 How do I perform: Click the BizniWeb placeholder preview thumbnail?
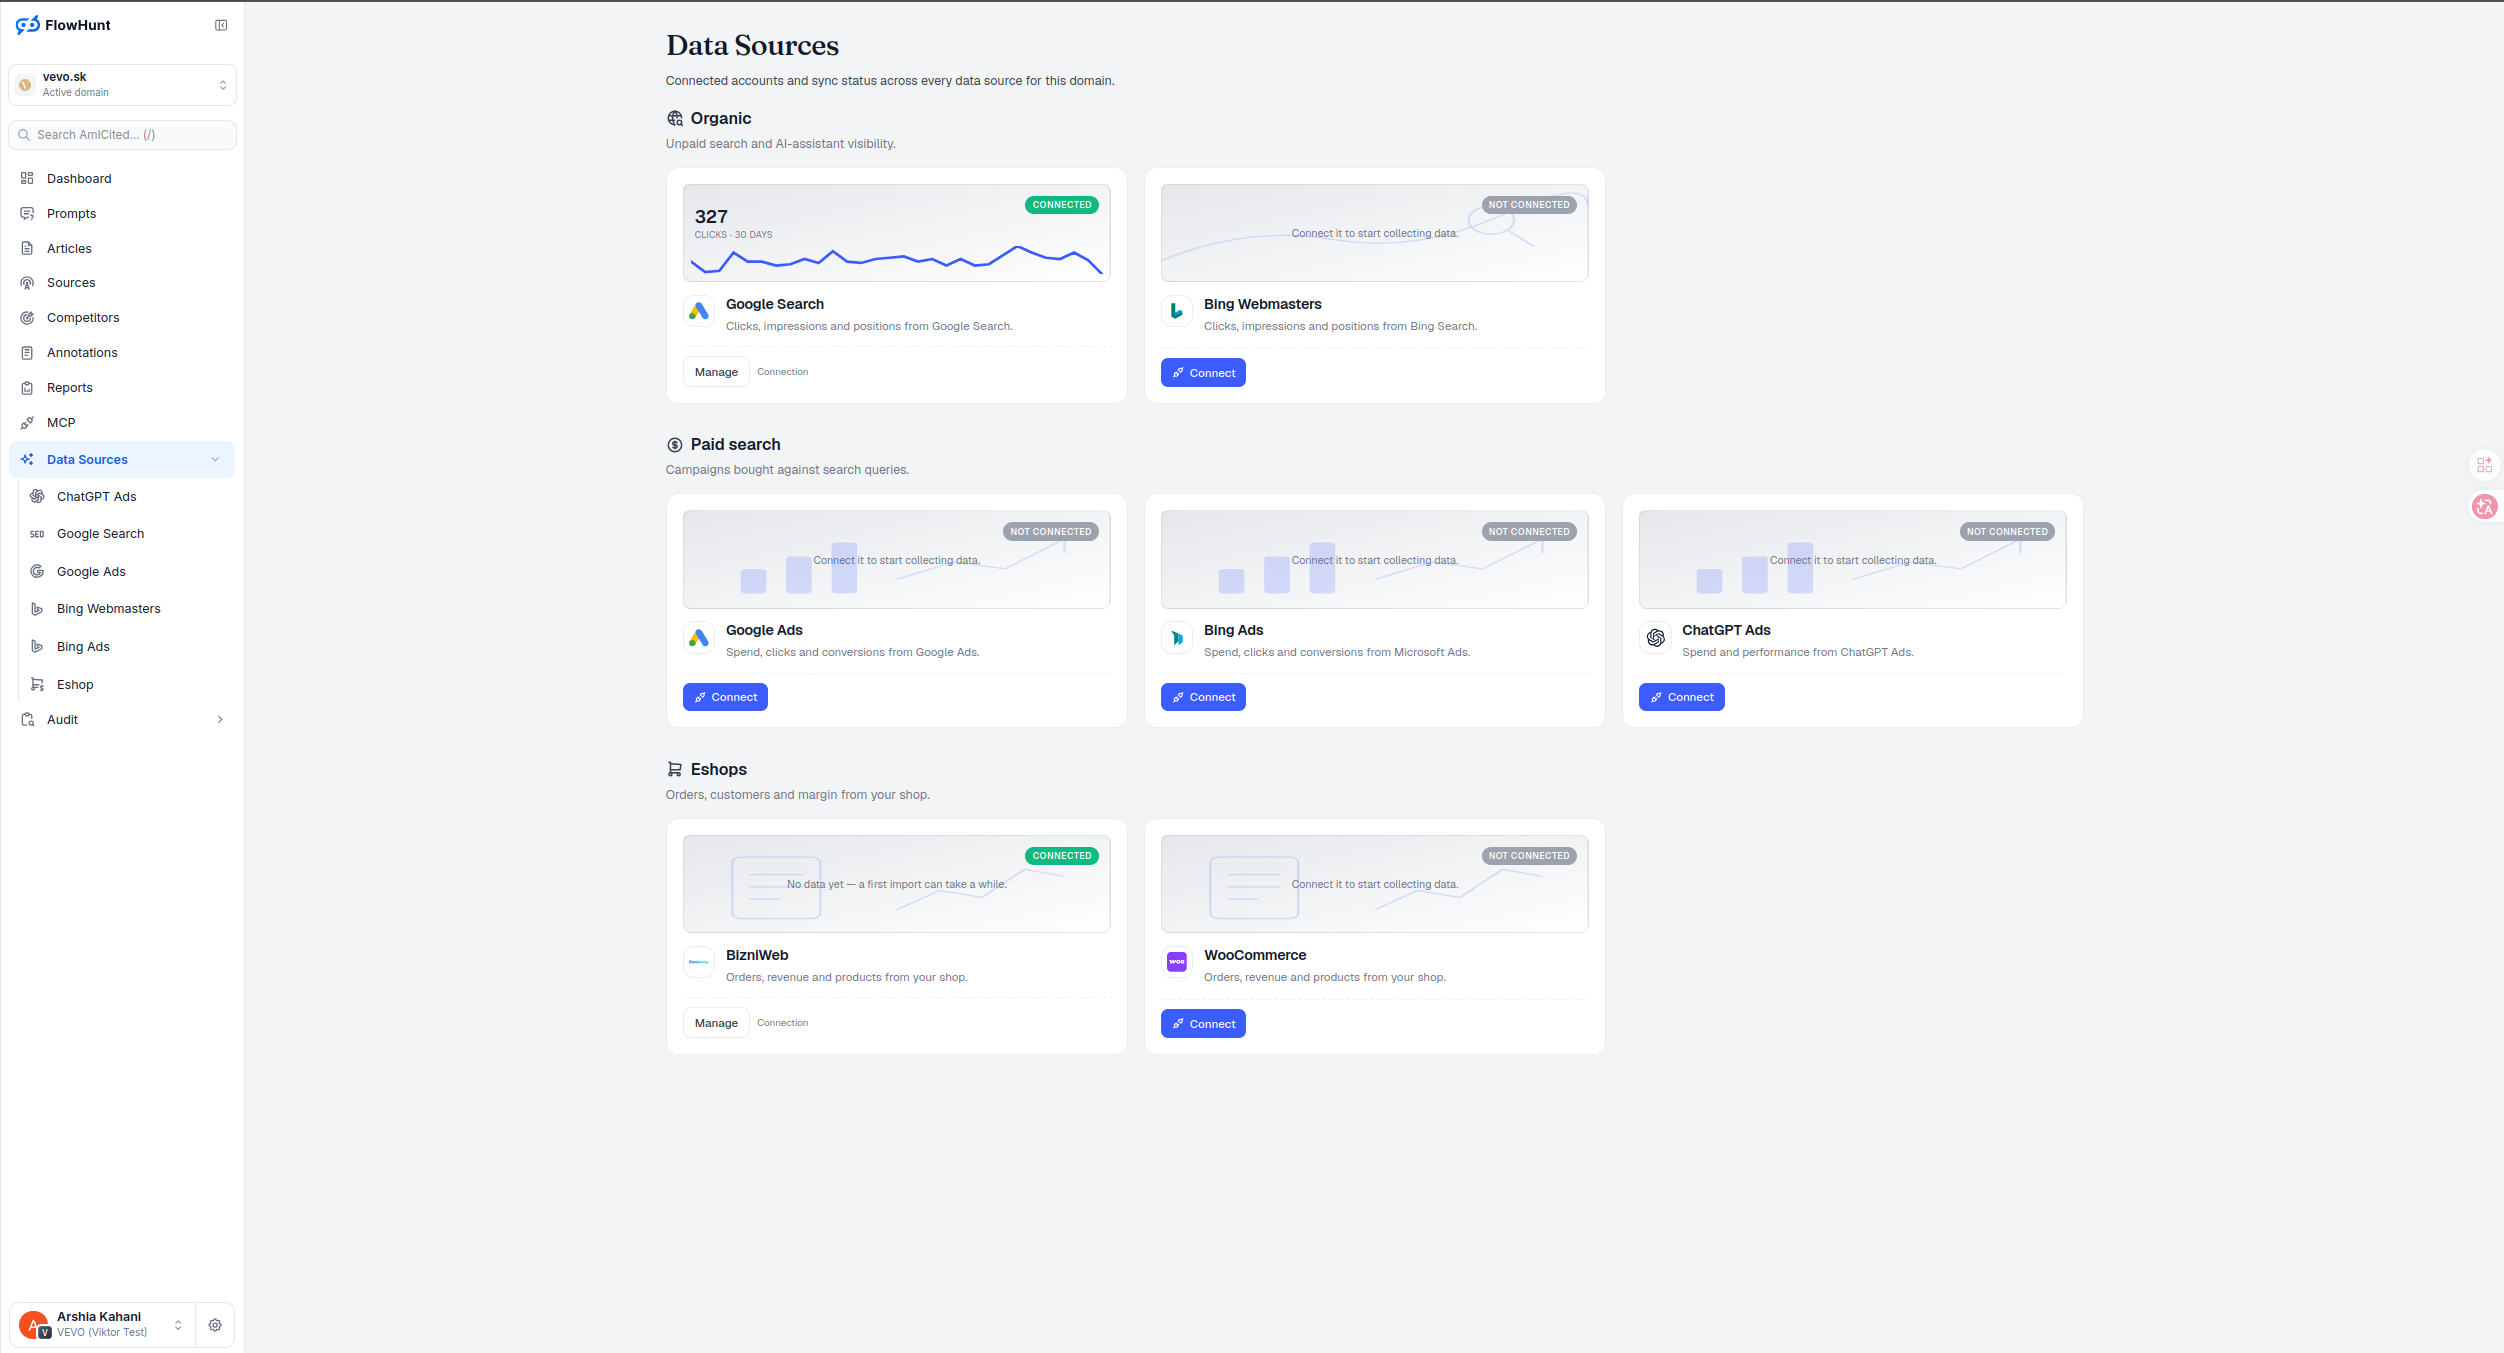pyautogui.click(x=896, y=884)
